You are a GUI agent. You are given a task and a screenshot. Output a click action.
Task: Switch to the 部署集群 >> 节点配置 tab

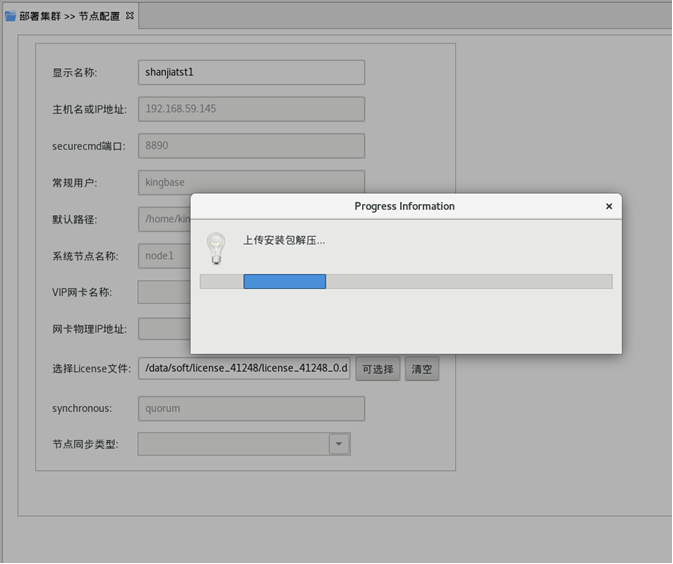tap(68, 16)
